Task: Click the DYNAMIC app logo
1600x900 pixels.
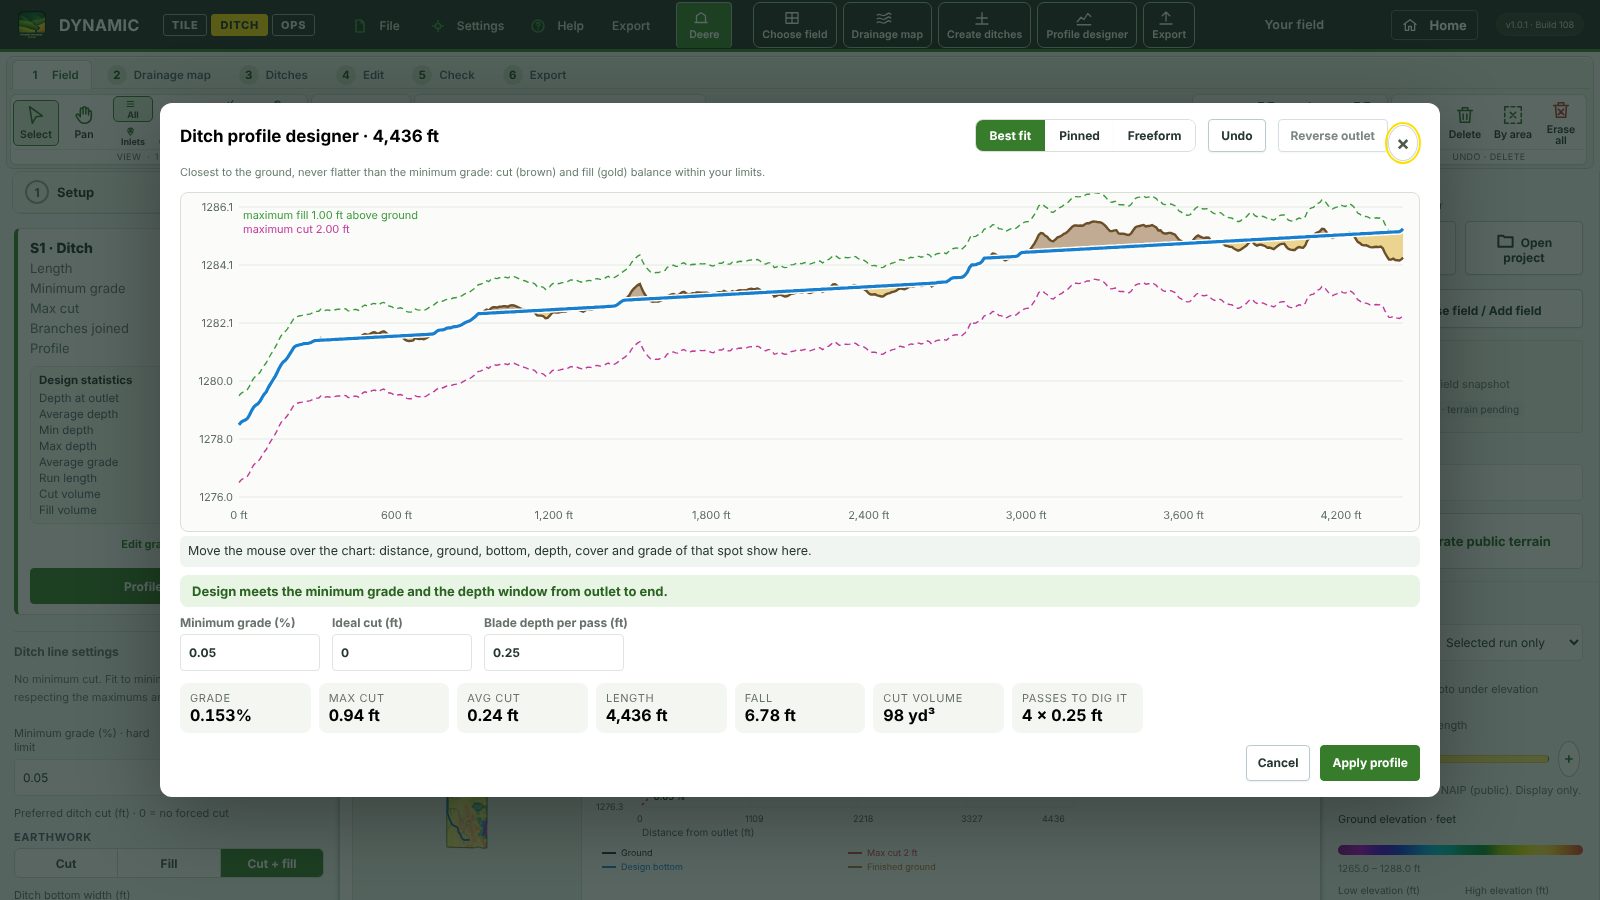Action: 78,25
